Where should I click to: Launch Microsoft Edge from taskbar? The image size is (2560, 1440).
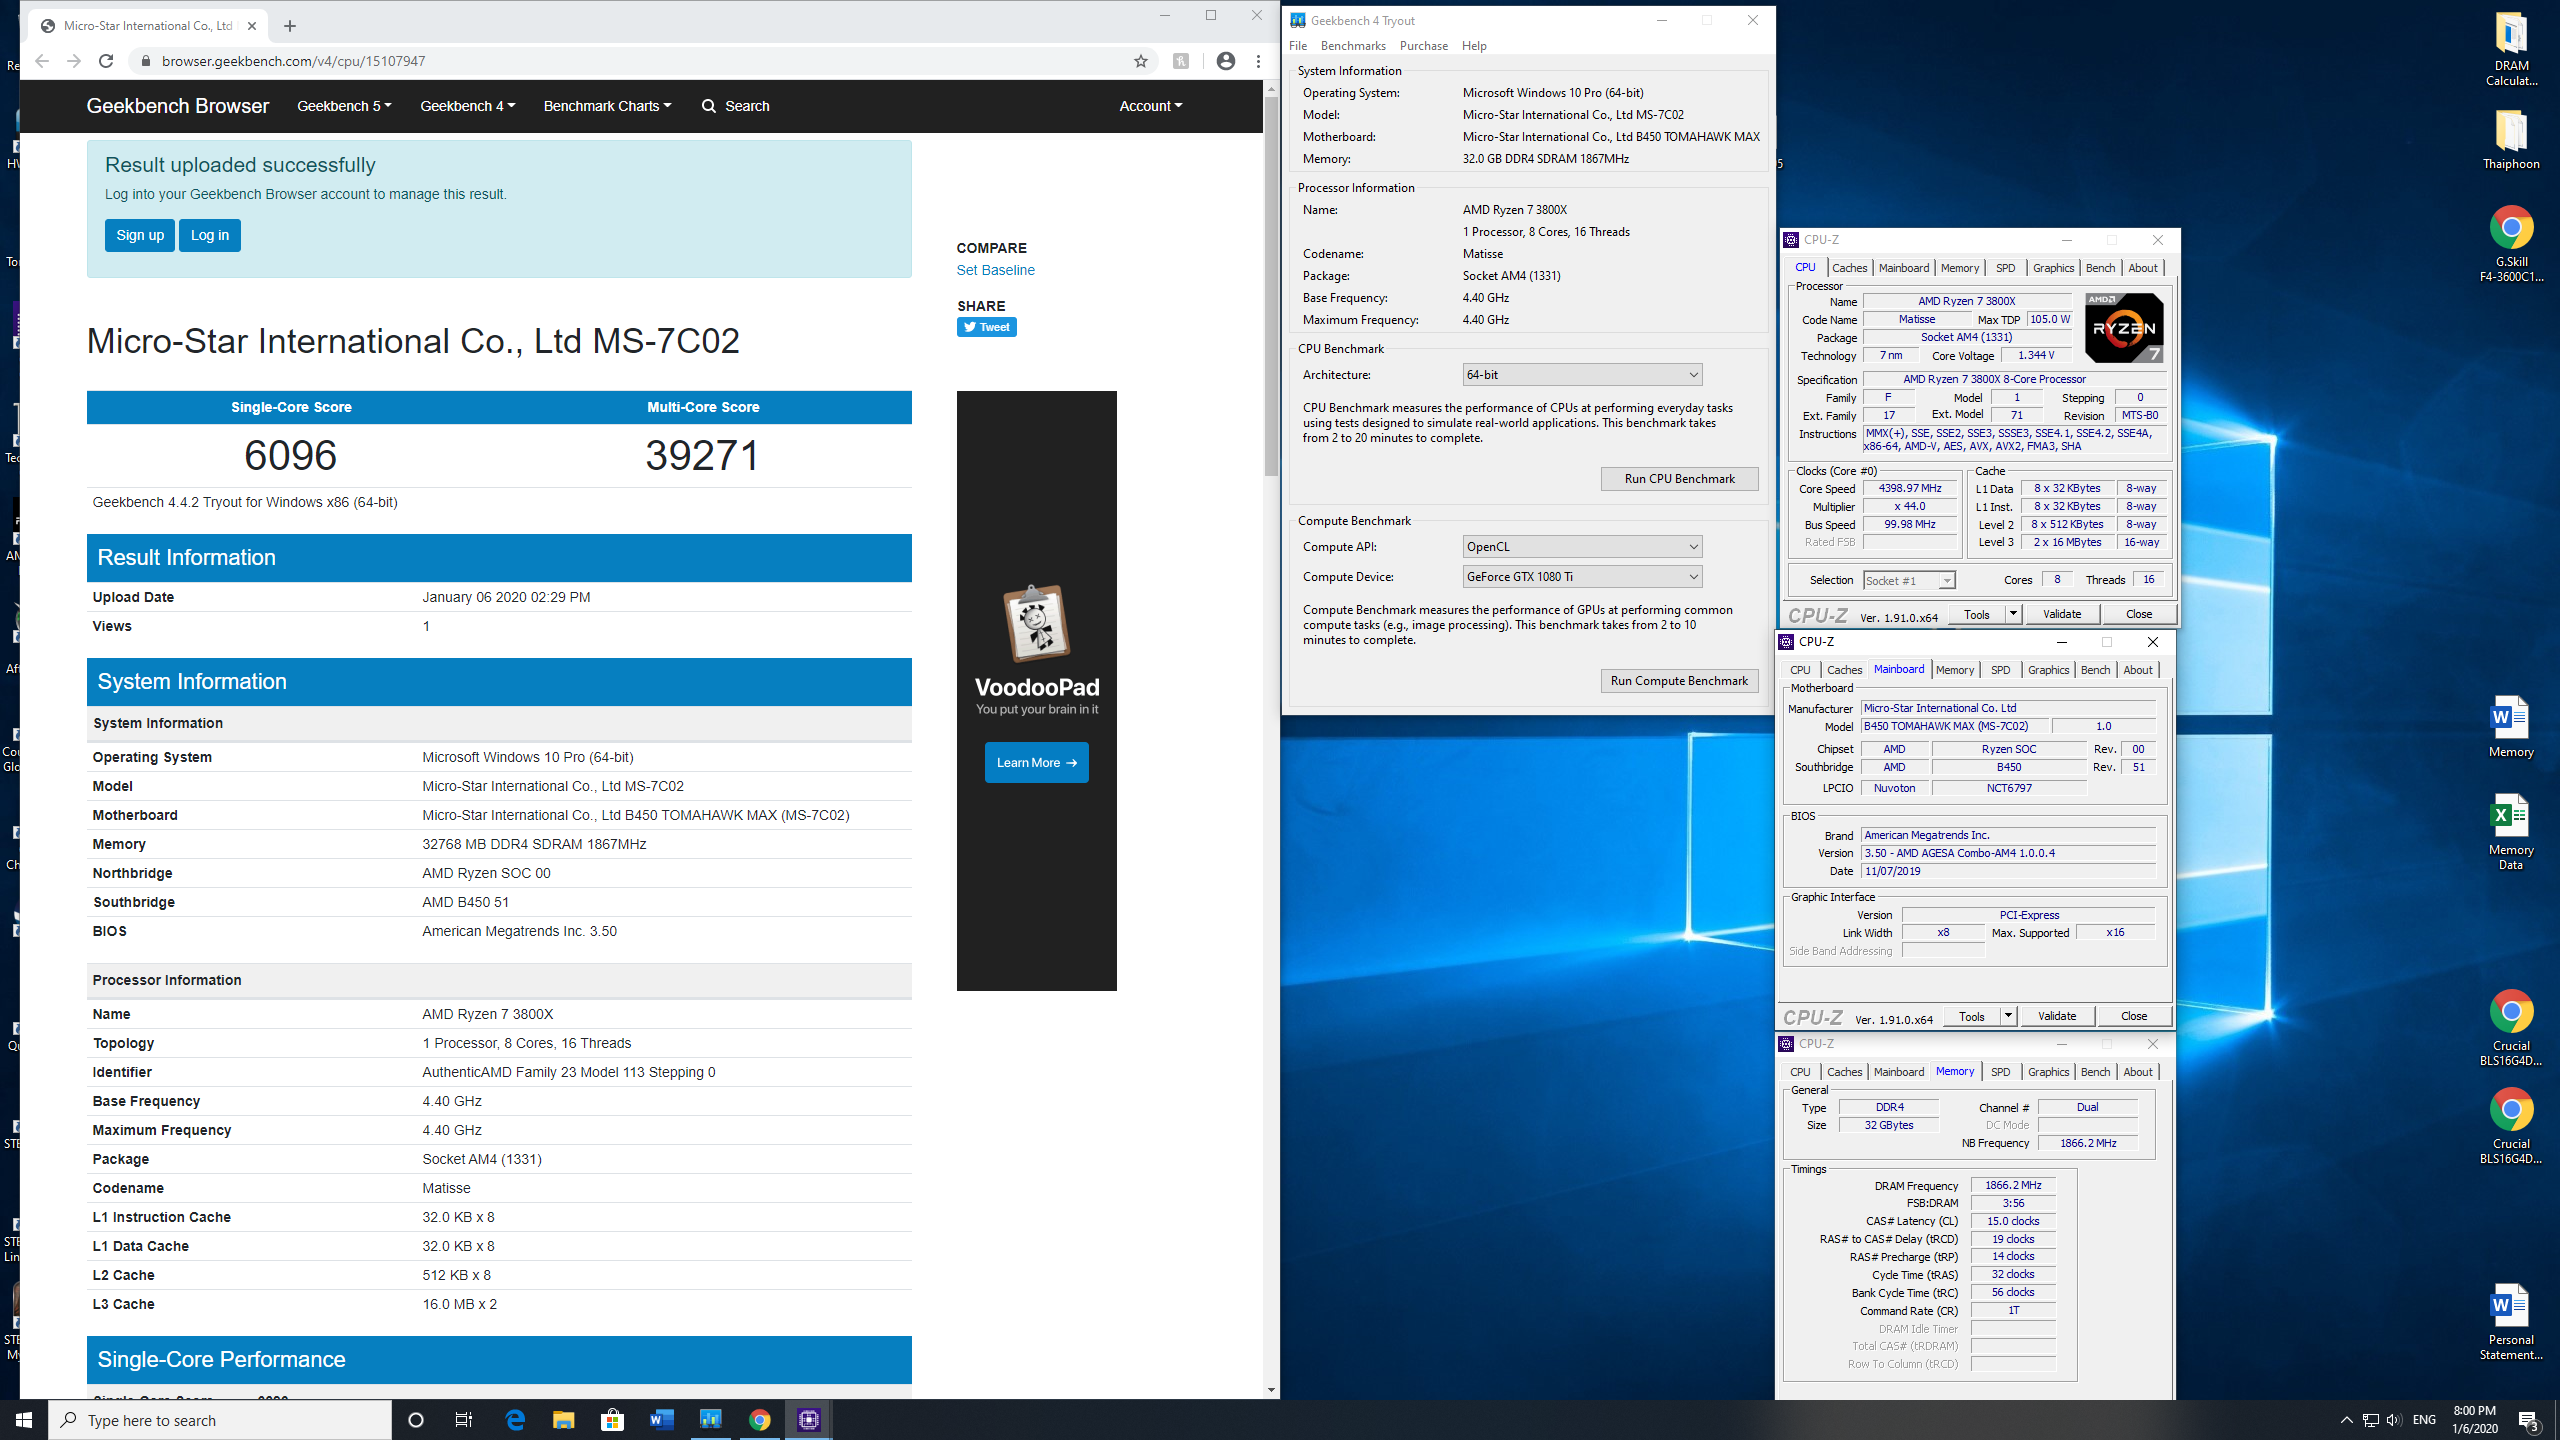click(x=515, y=1420)
